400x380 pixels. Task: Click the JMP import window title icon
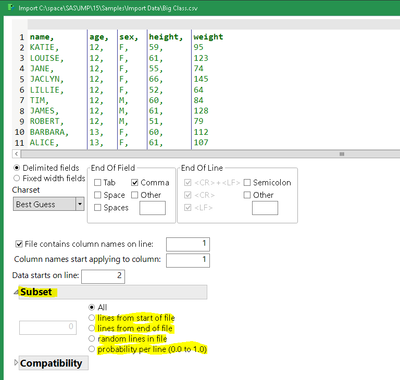10,7
